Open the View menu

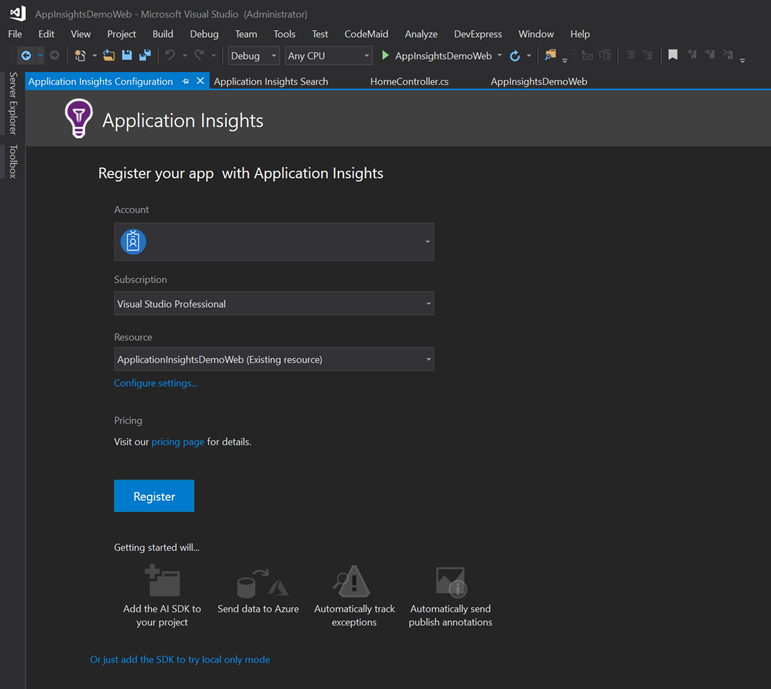coord(81,34)
